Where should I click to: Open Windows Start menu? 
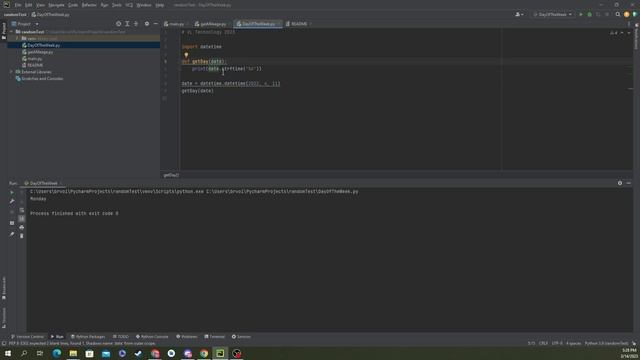(8, 353)
